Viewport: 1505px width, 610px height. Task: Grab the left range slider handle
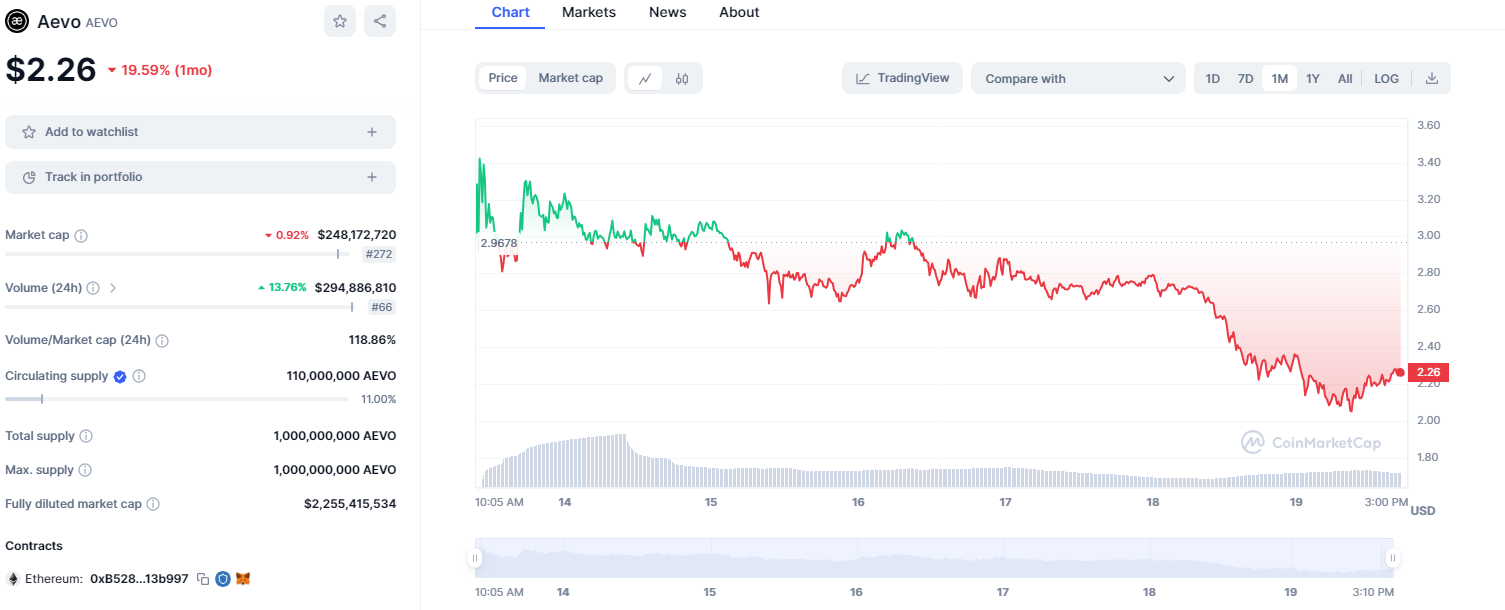point(476,558)
